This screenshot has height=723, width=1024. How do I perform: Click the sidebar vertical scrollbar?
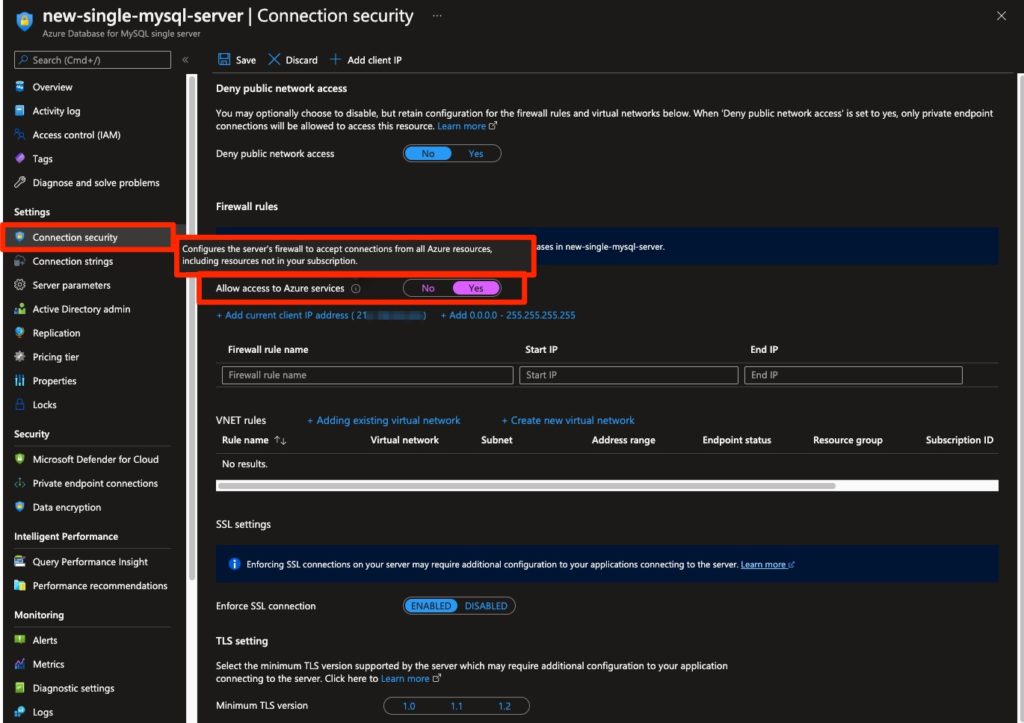pos(191,327)
